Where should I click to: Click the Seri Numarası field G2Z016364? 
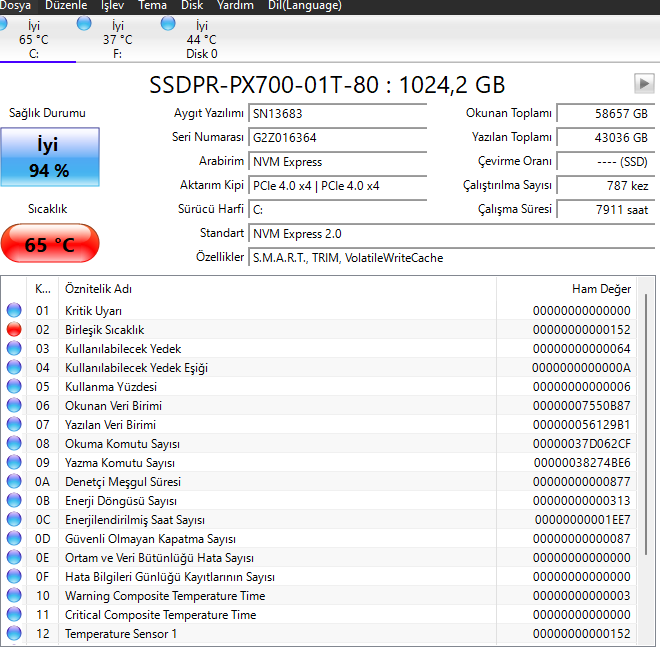pos(338,138)
